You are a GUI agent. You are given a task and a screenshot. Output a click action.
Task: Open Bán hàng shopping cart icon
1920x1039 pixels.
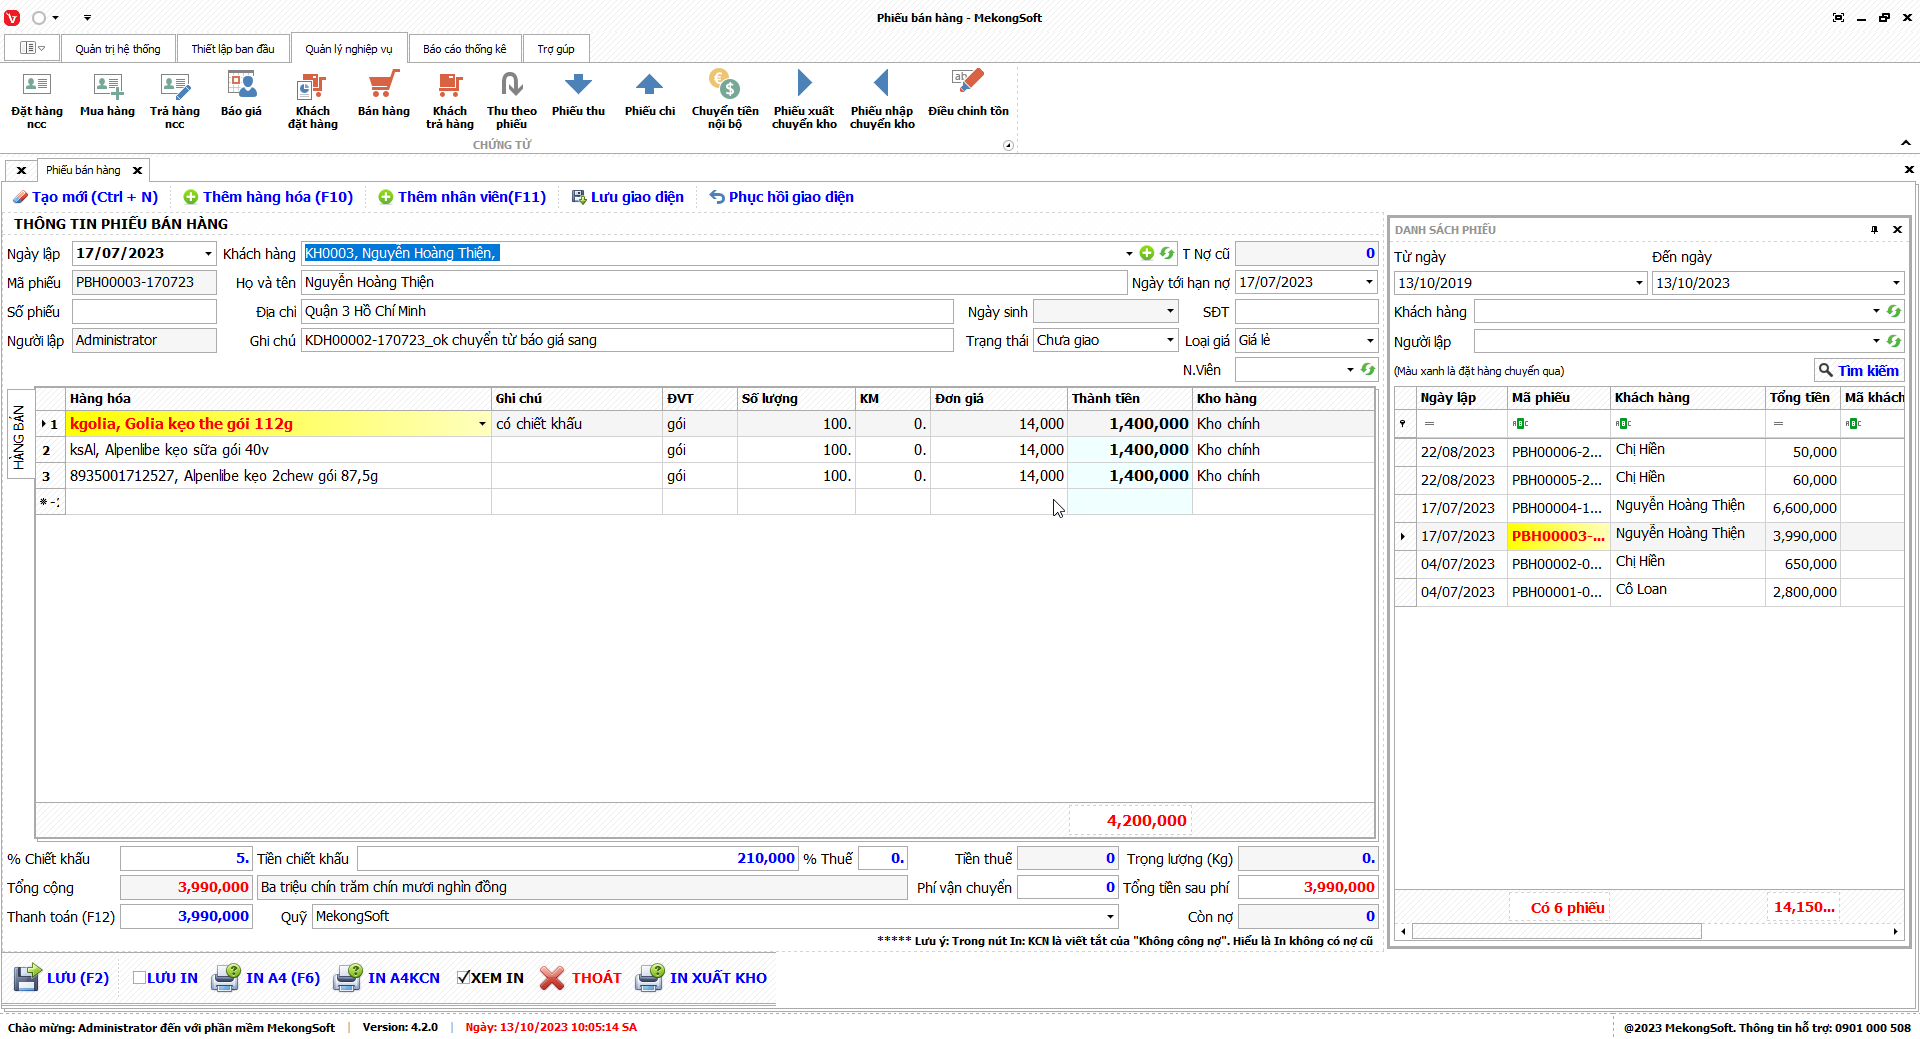pyautogui.click(x=383, y=95)
